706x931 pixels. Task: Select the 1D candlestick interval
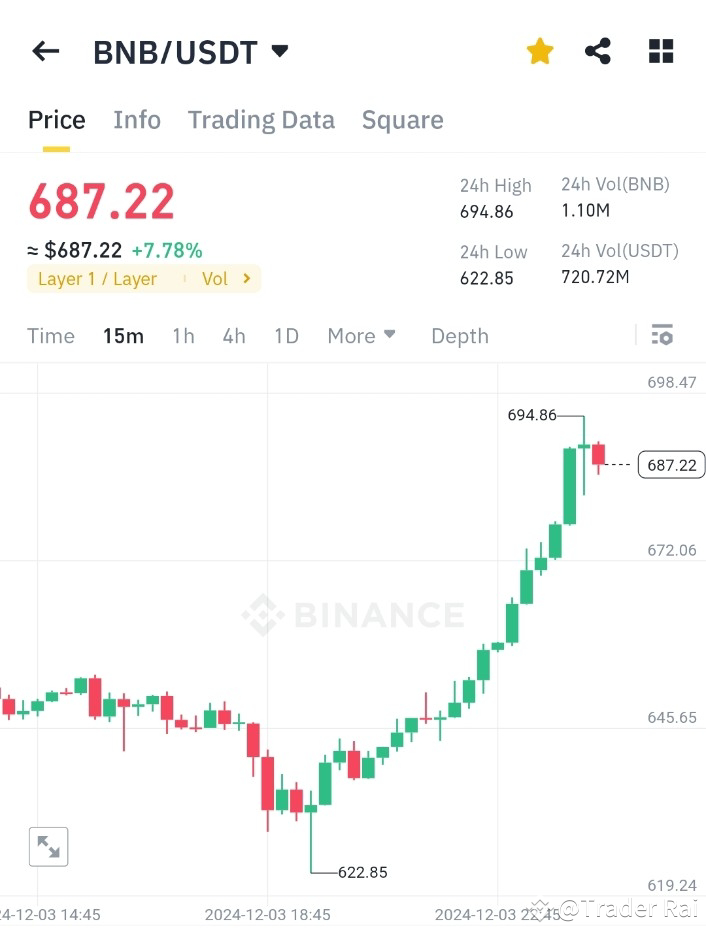pyautogui.click(x=286, y=336)
